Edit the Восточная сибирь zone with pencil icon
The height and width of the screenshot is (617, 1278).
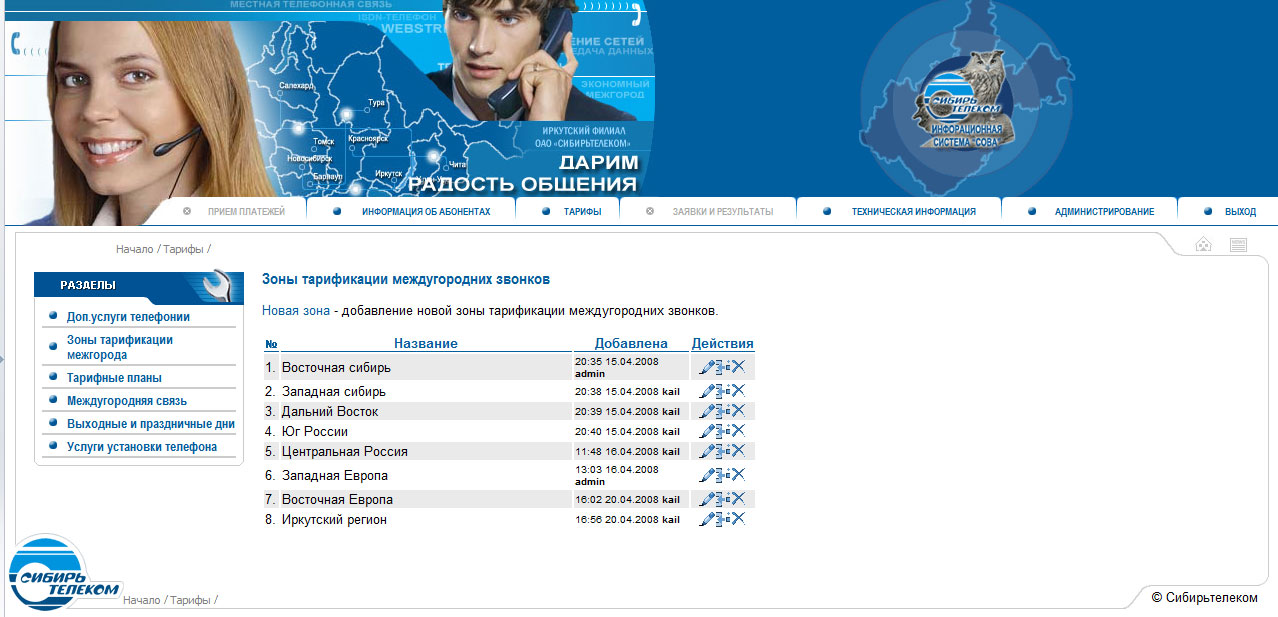[706, 367]
